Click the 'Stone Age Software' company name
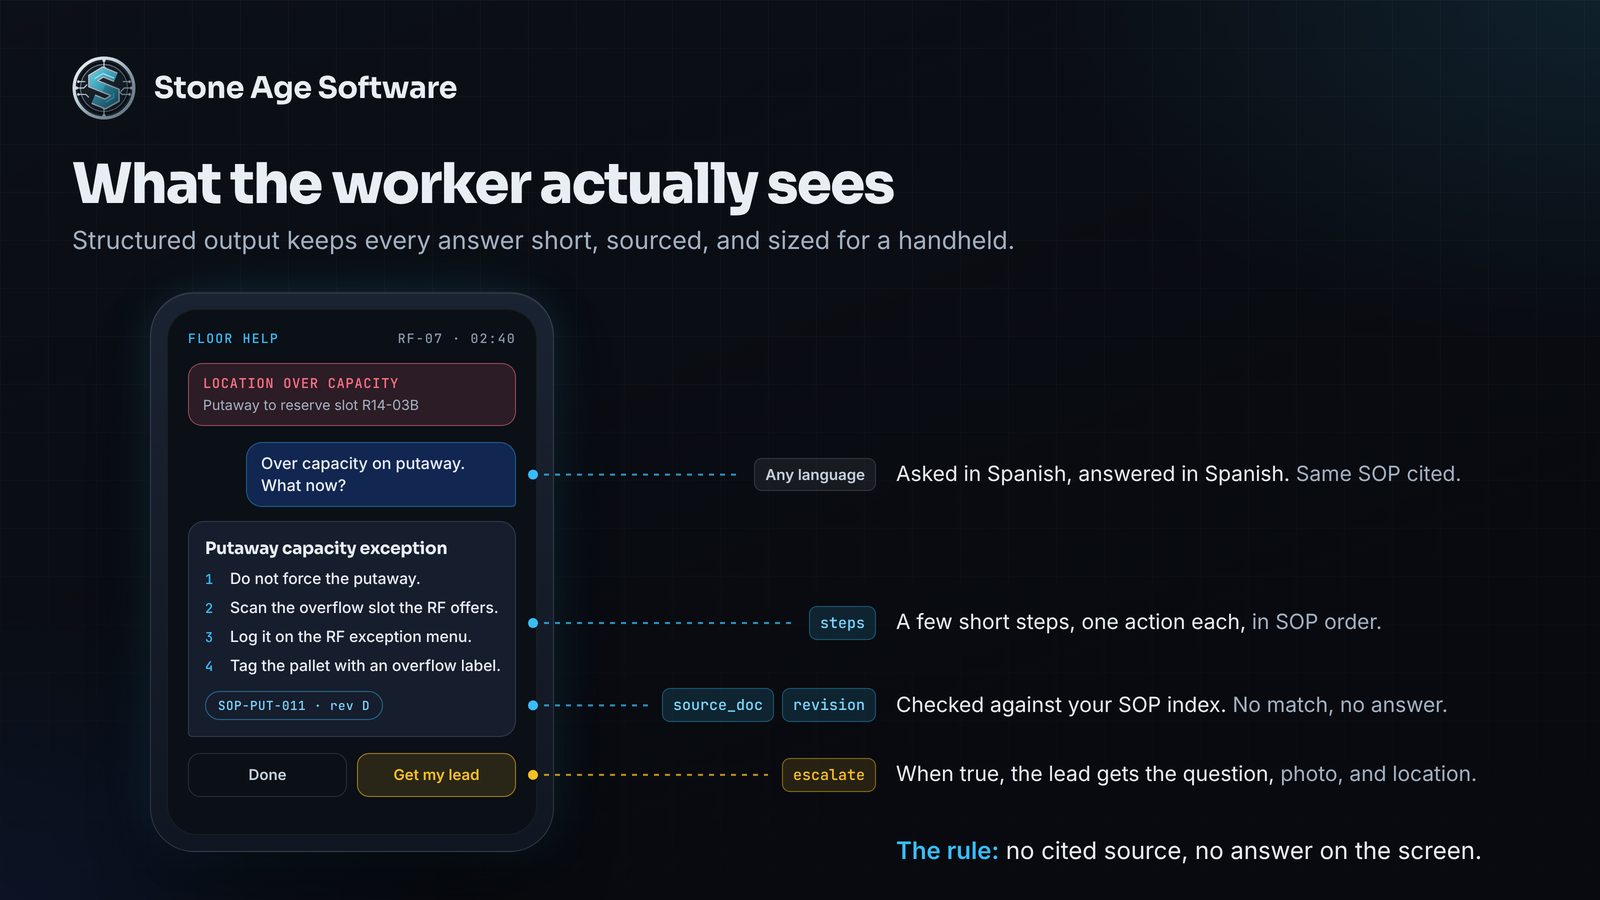The height and width of the screenshot is (900, 1600). tap(305, 88)
